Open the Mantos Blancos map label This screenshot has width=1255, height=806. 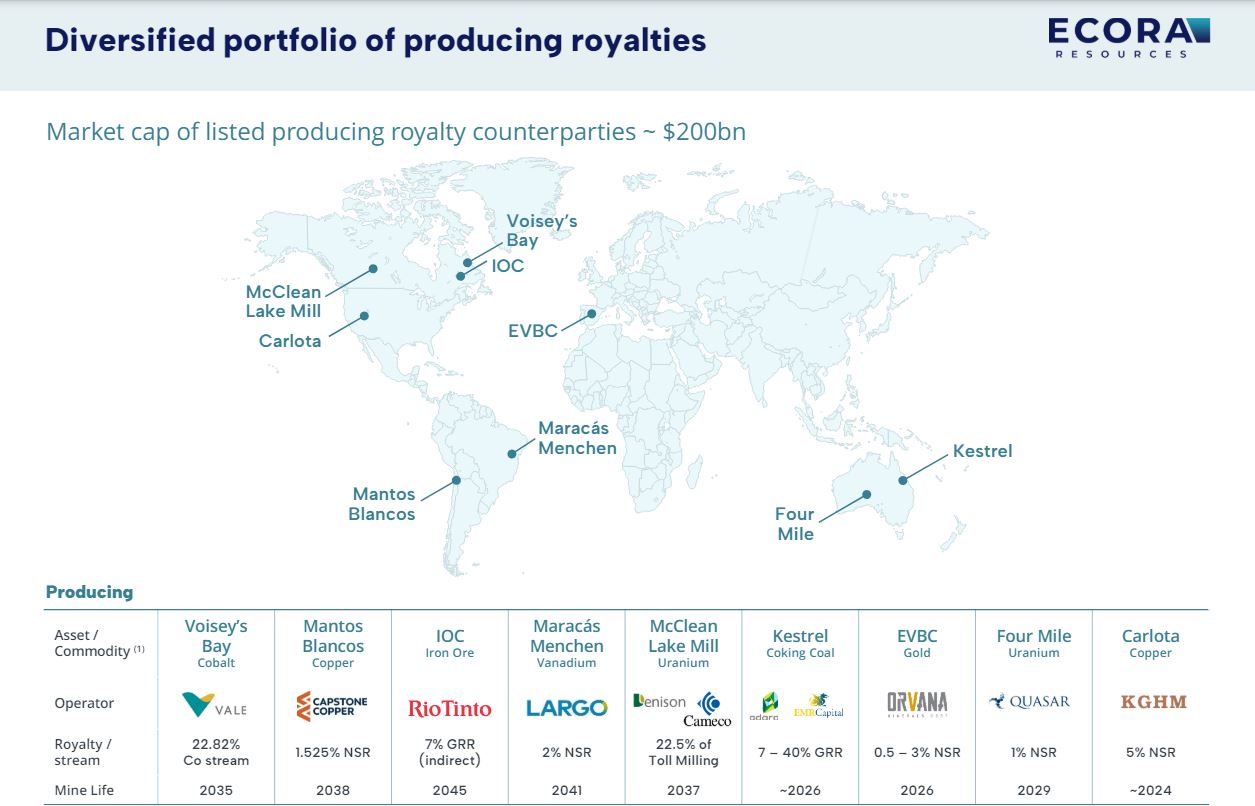384,502
